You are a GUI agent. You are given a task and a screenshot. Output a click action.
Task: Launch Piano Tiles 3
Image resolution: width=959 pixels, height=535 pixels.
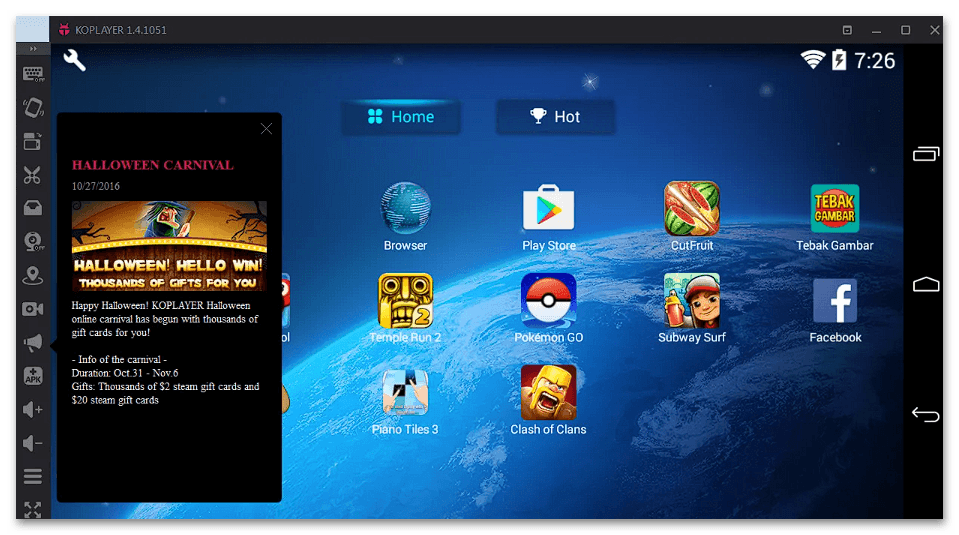pos(405,402)
